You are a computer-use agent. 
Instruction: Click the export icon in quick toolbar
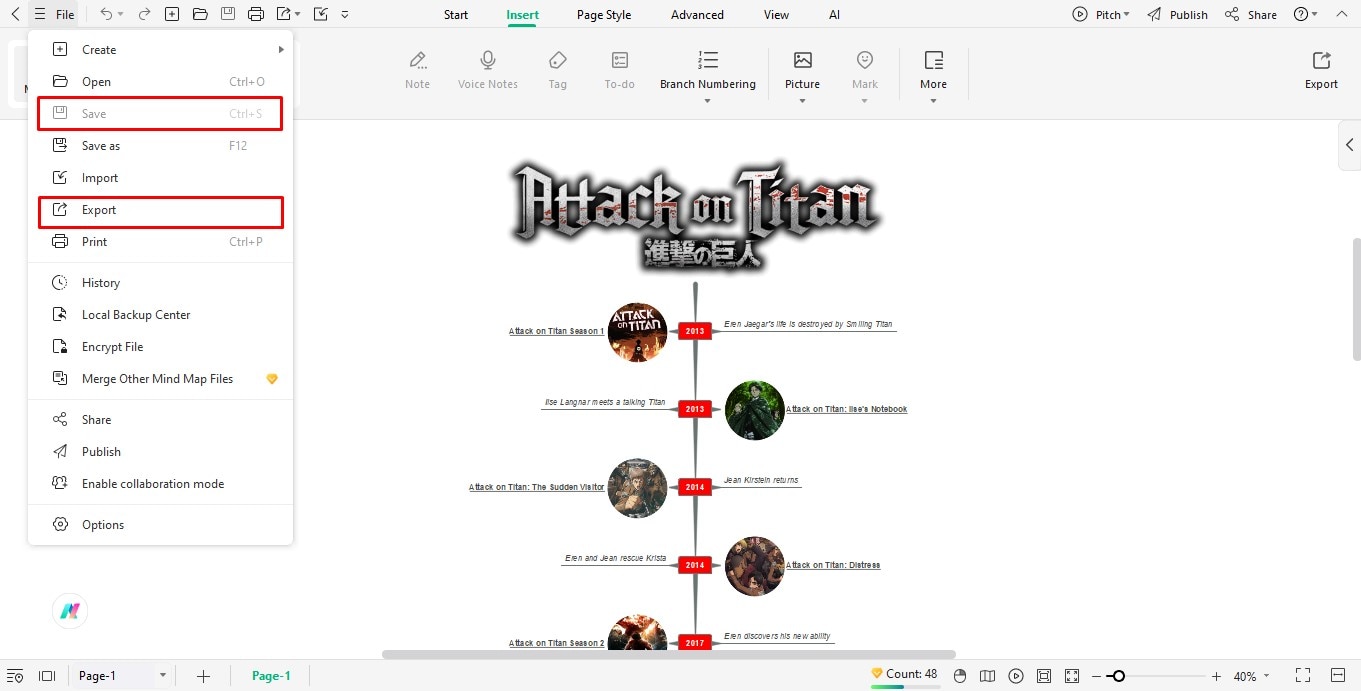tap(284, 14)
